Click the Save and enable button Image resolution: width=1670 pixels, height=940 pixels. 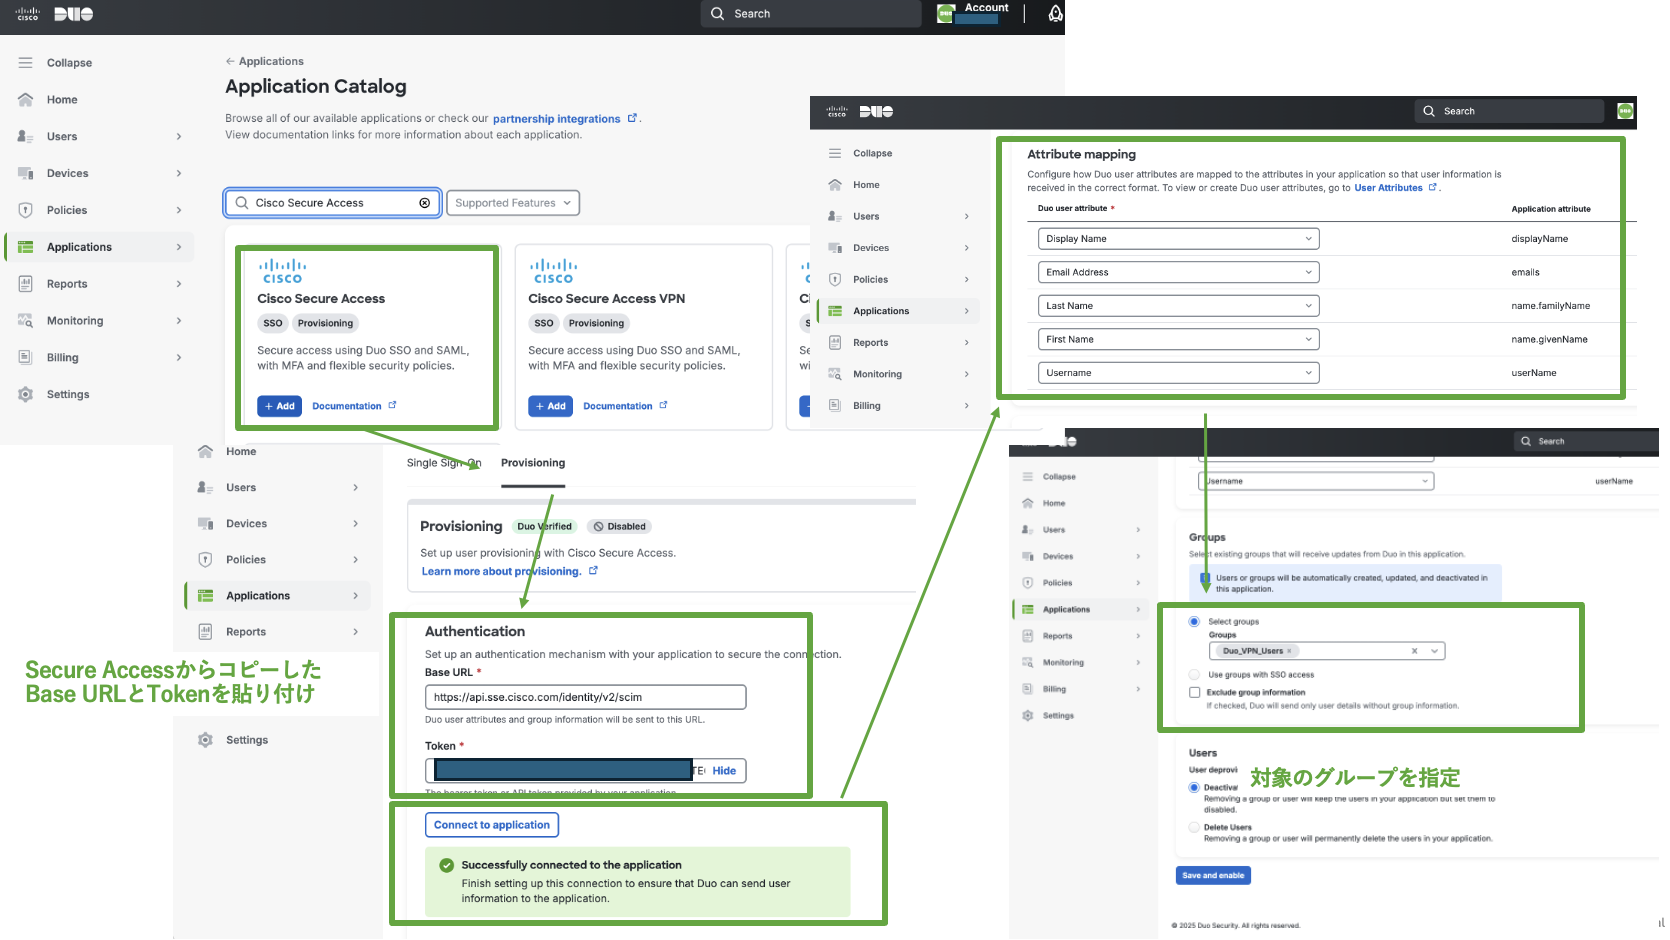click(1213, 876)
